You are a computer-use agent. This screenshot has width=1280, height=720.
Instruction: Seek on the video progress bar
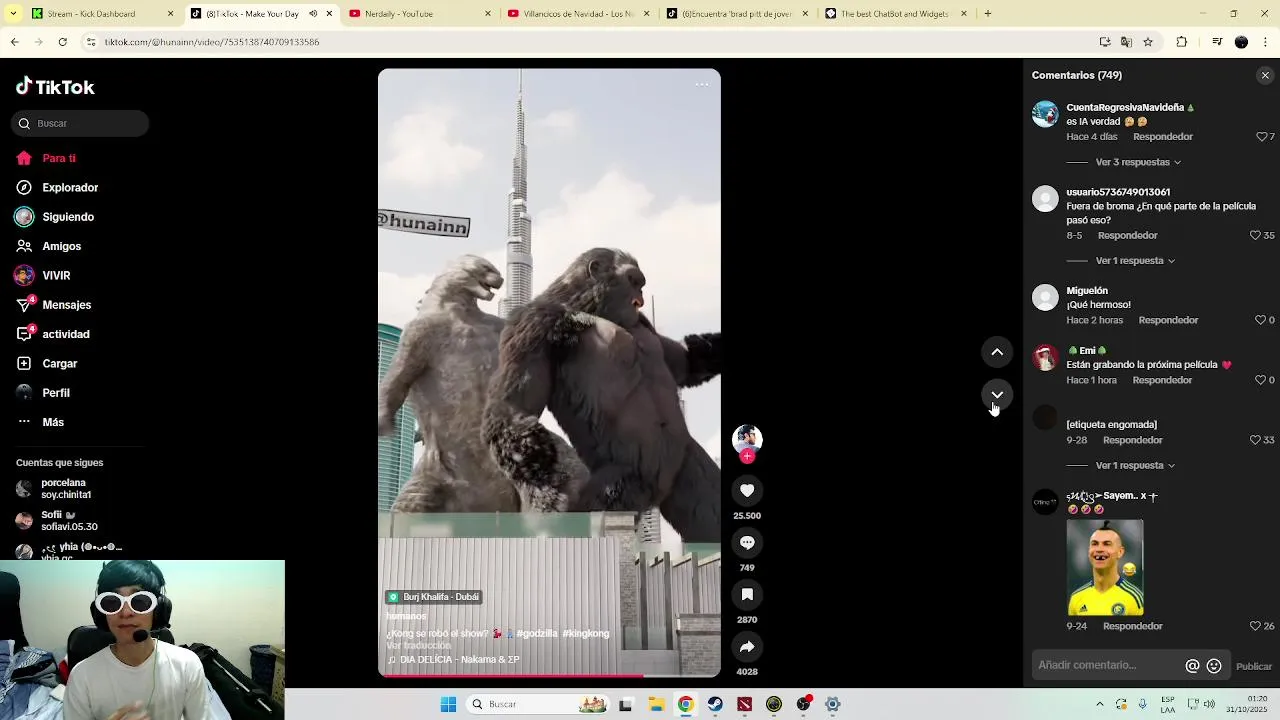click(x=549, y=676)
